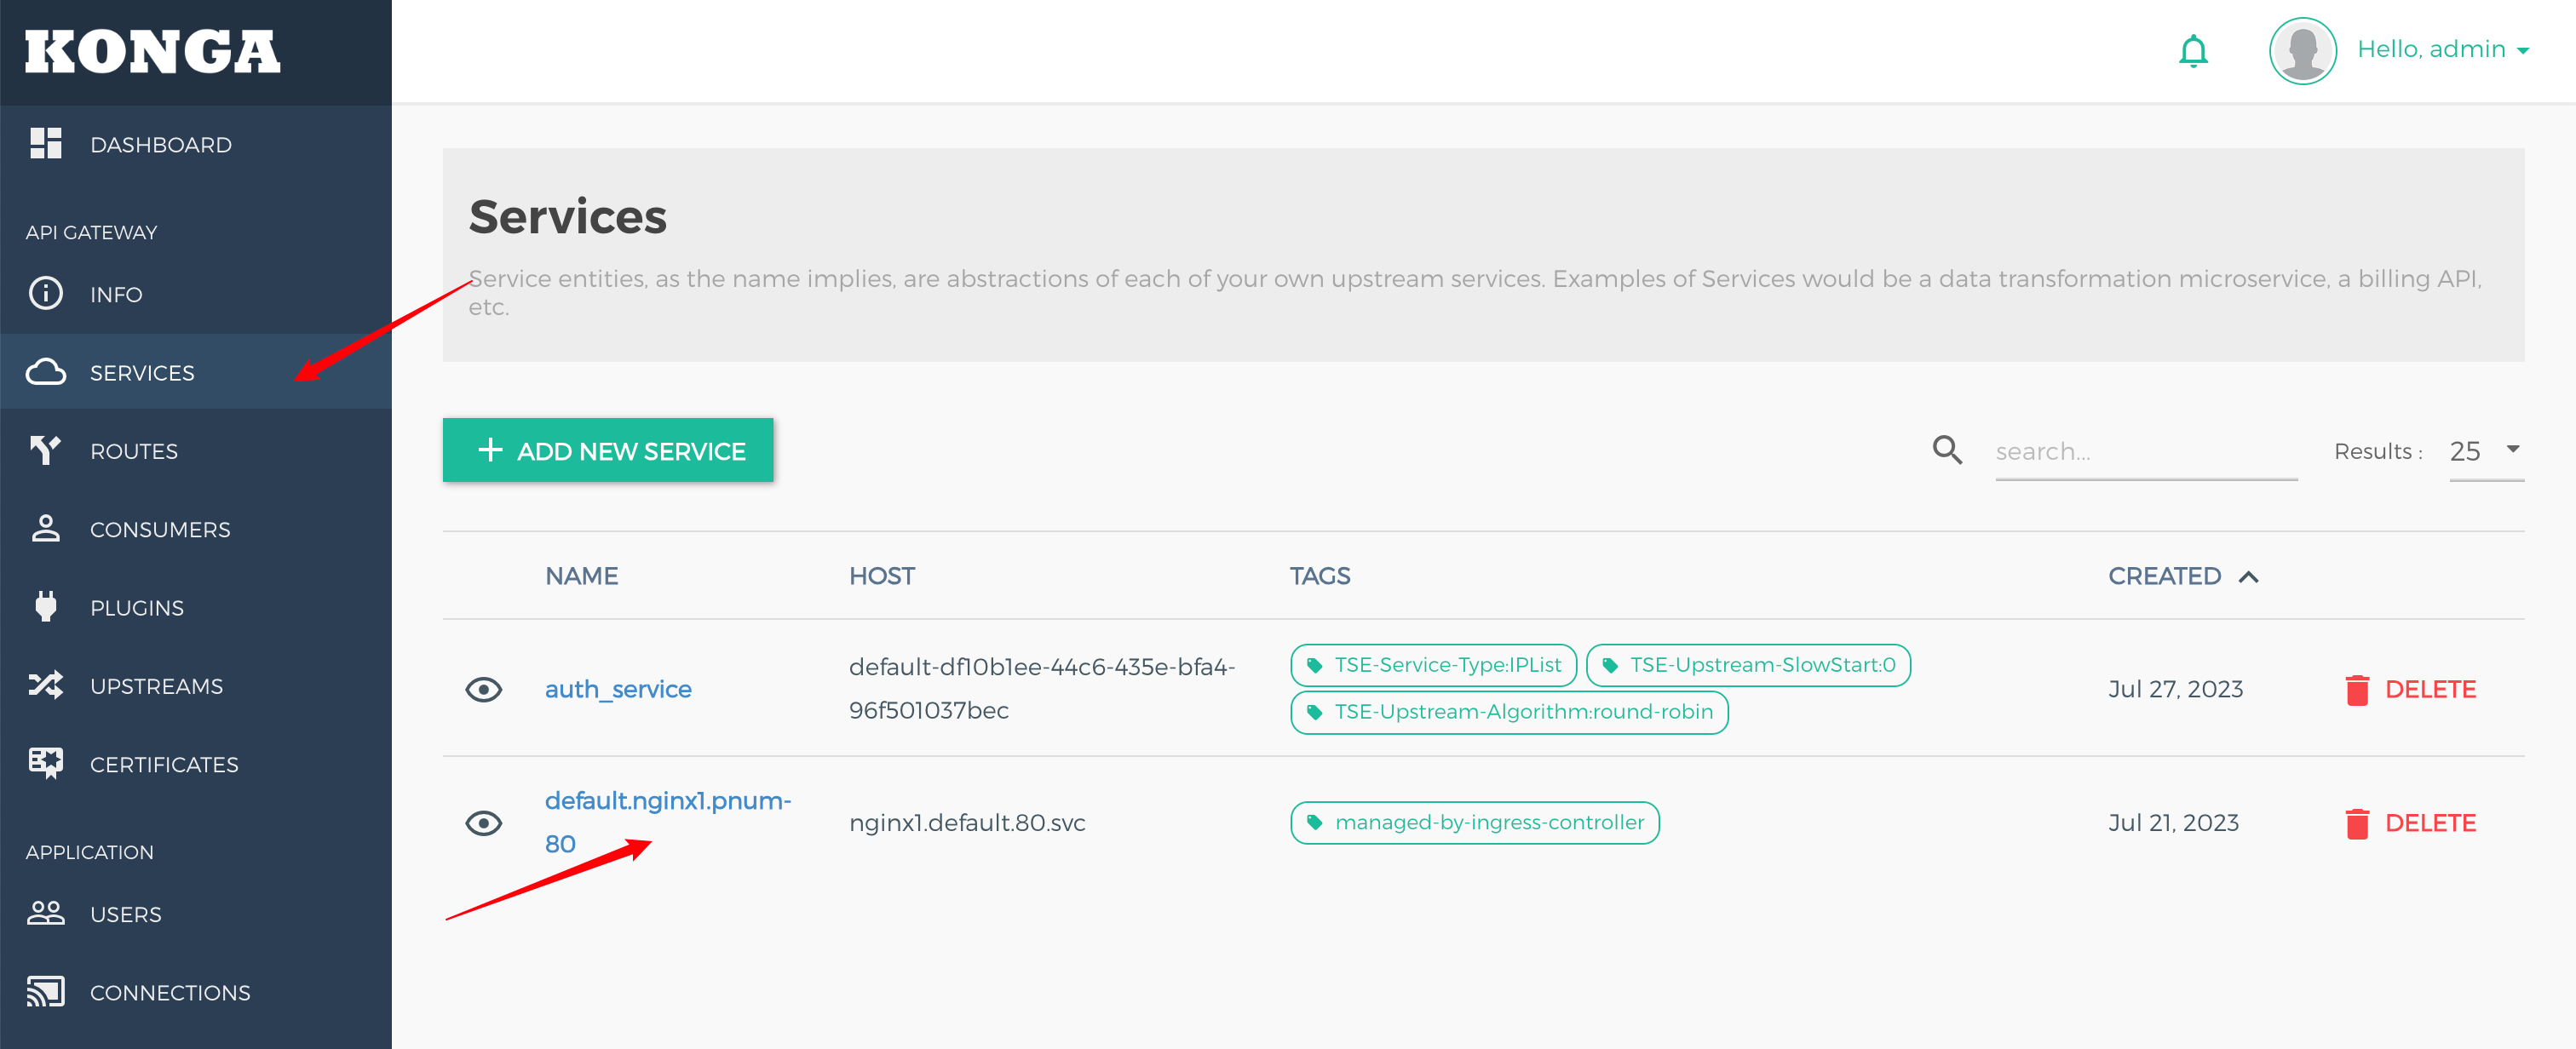Screen dimensions: 2576x1049
Task: Sort by NAME column header
Action: pos(581,576)
